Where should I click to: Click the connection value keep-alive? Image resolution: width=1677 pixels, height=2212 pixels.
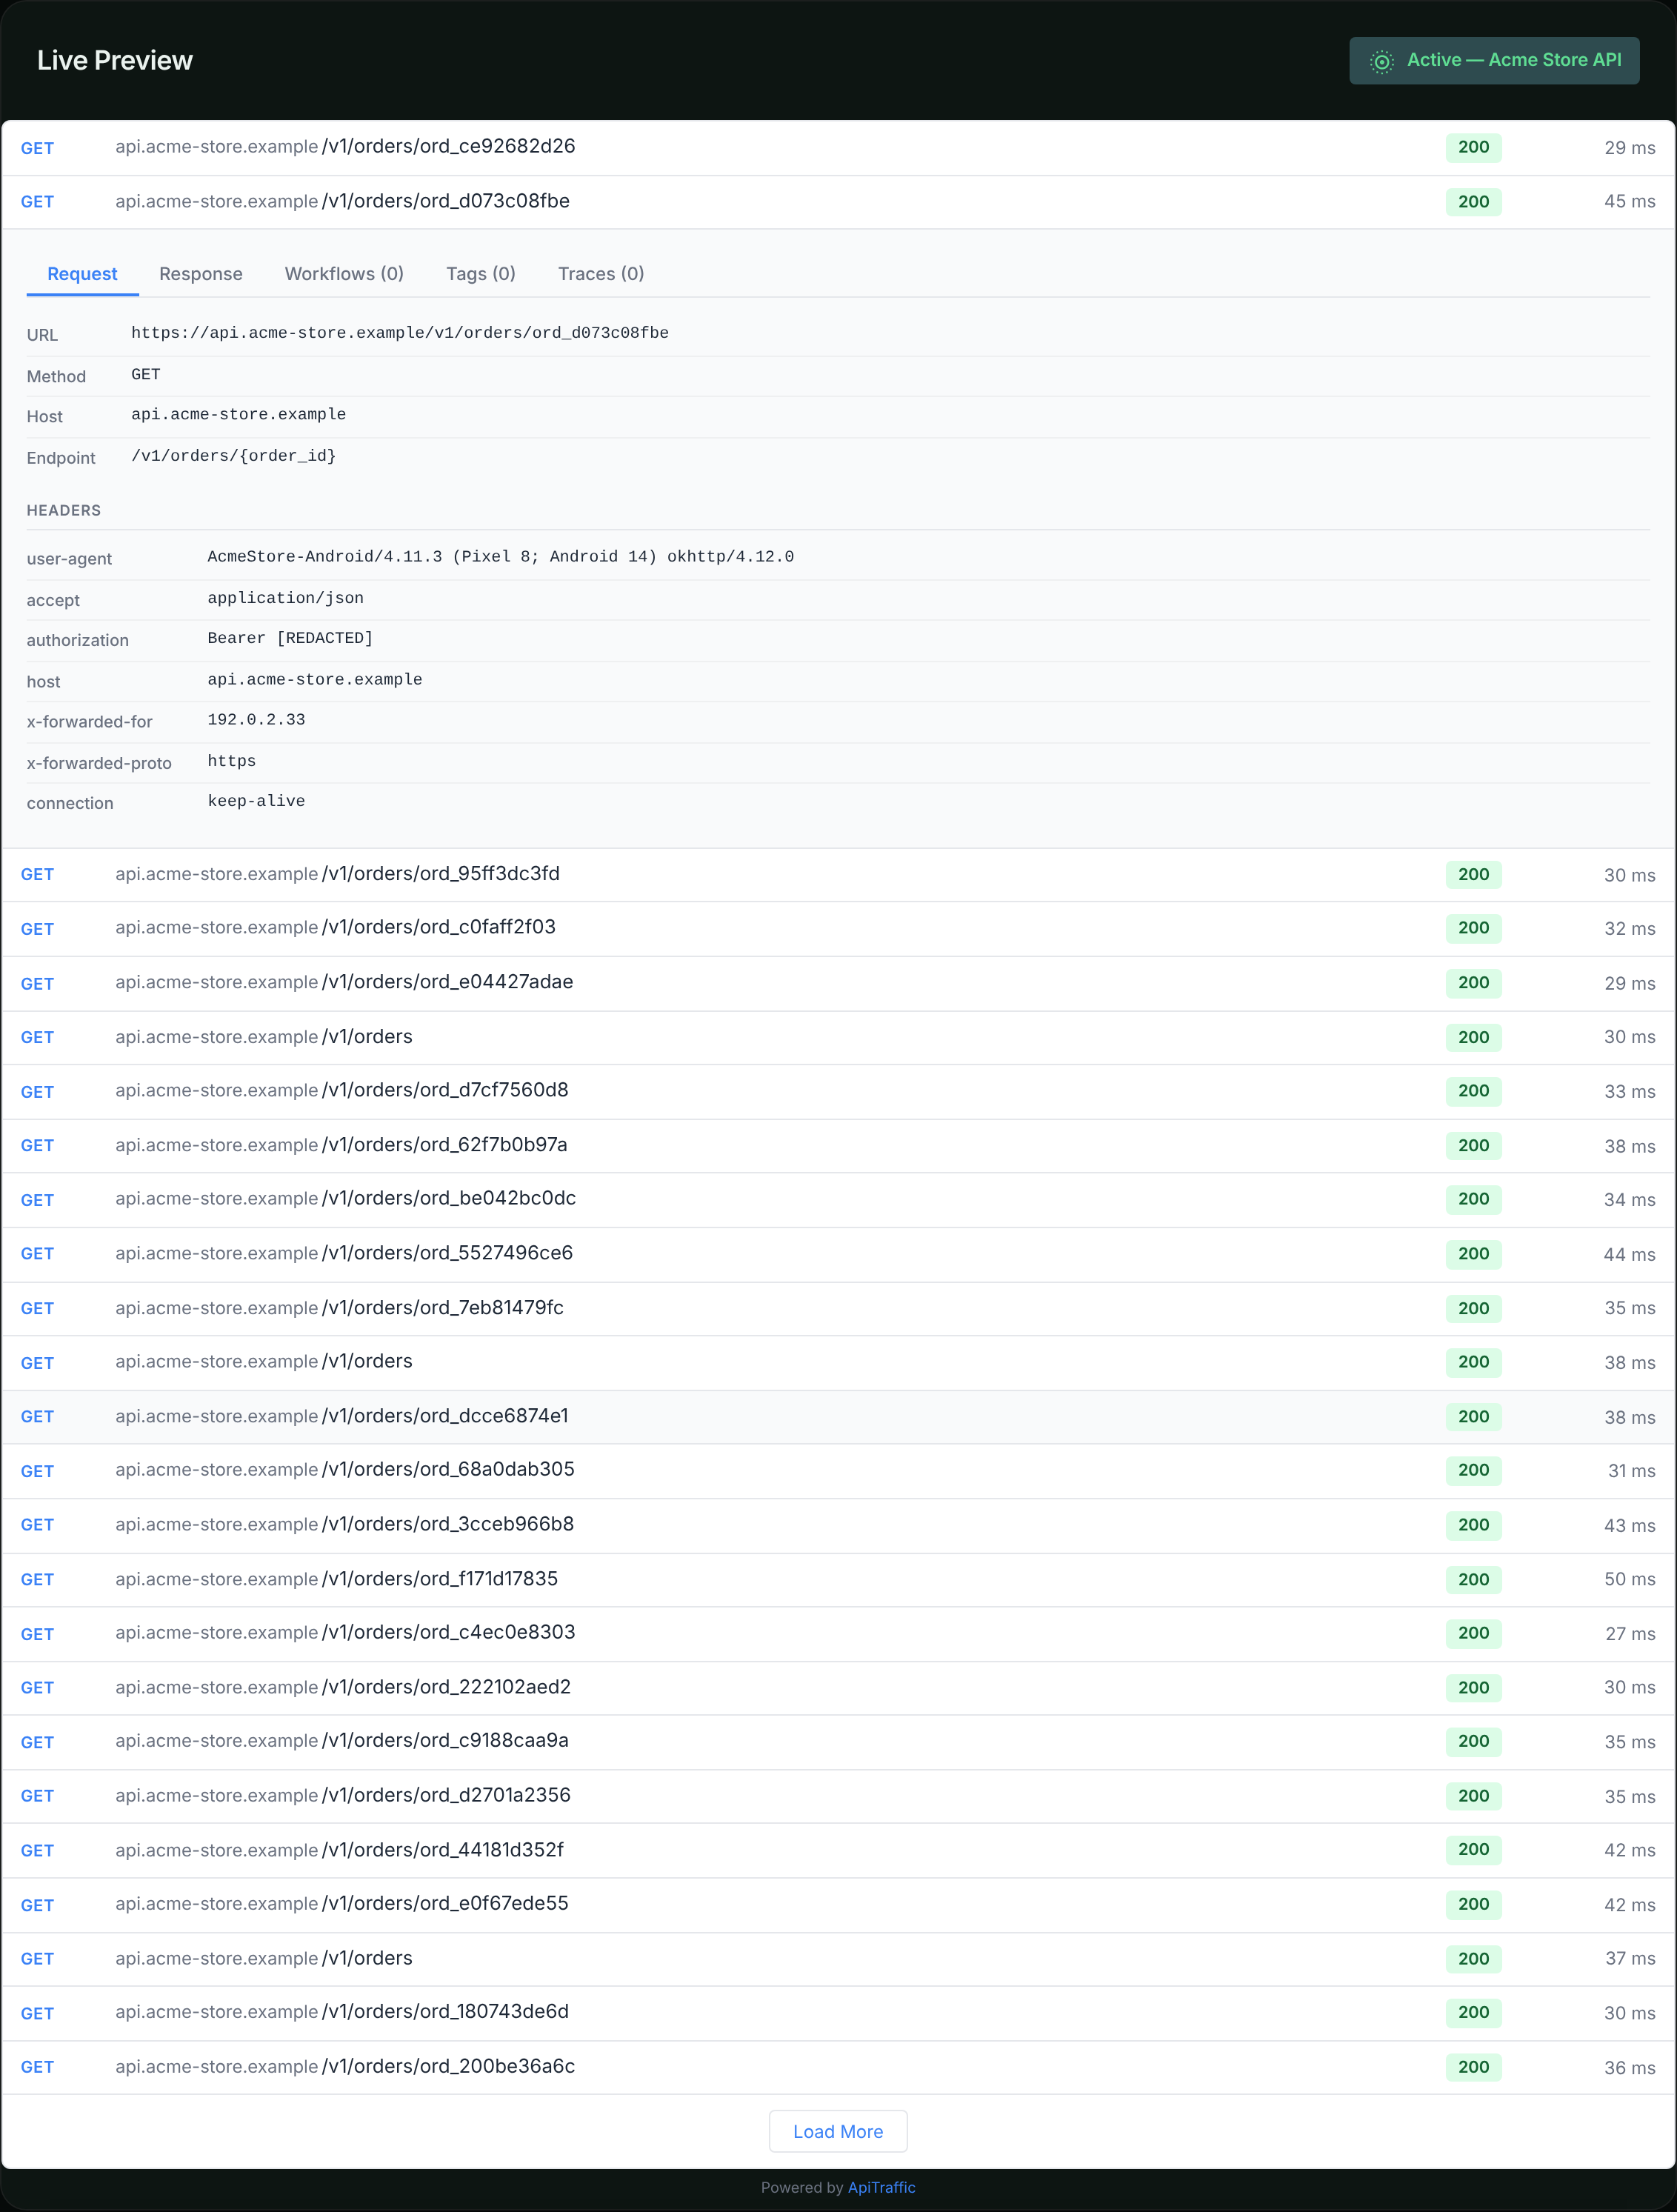pyautogui.click(x=256, y=801)
